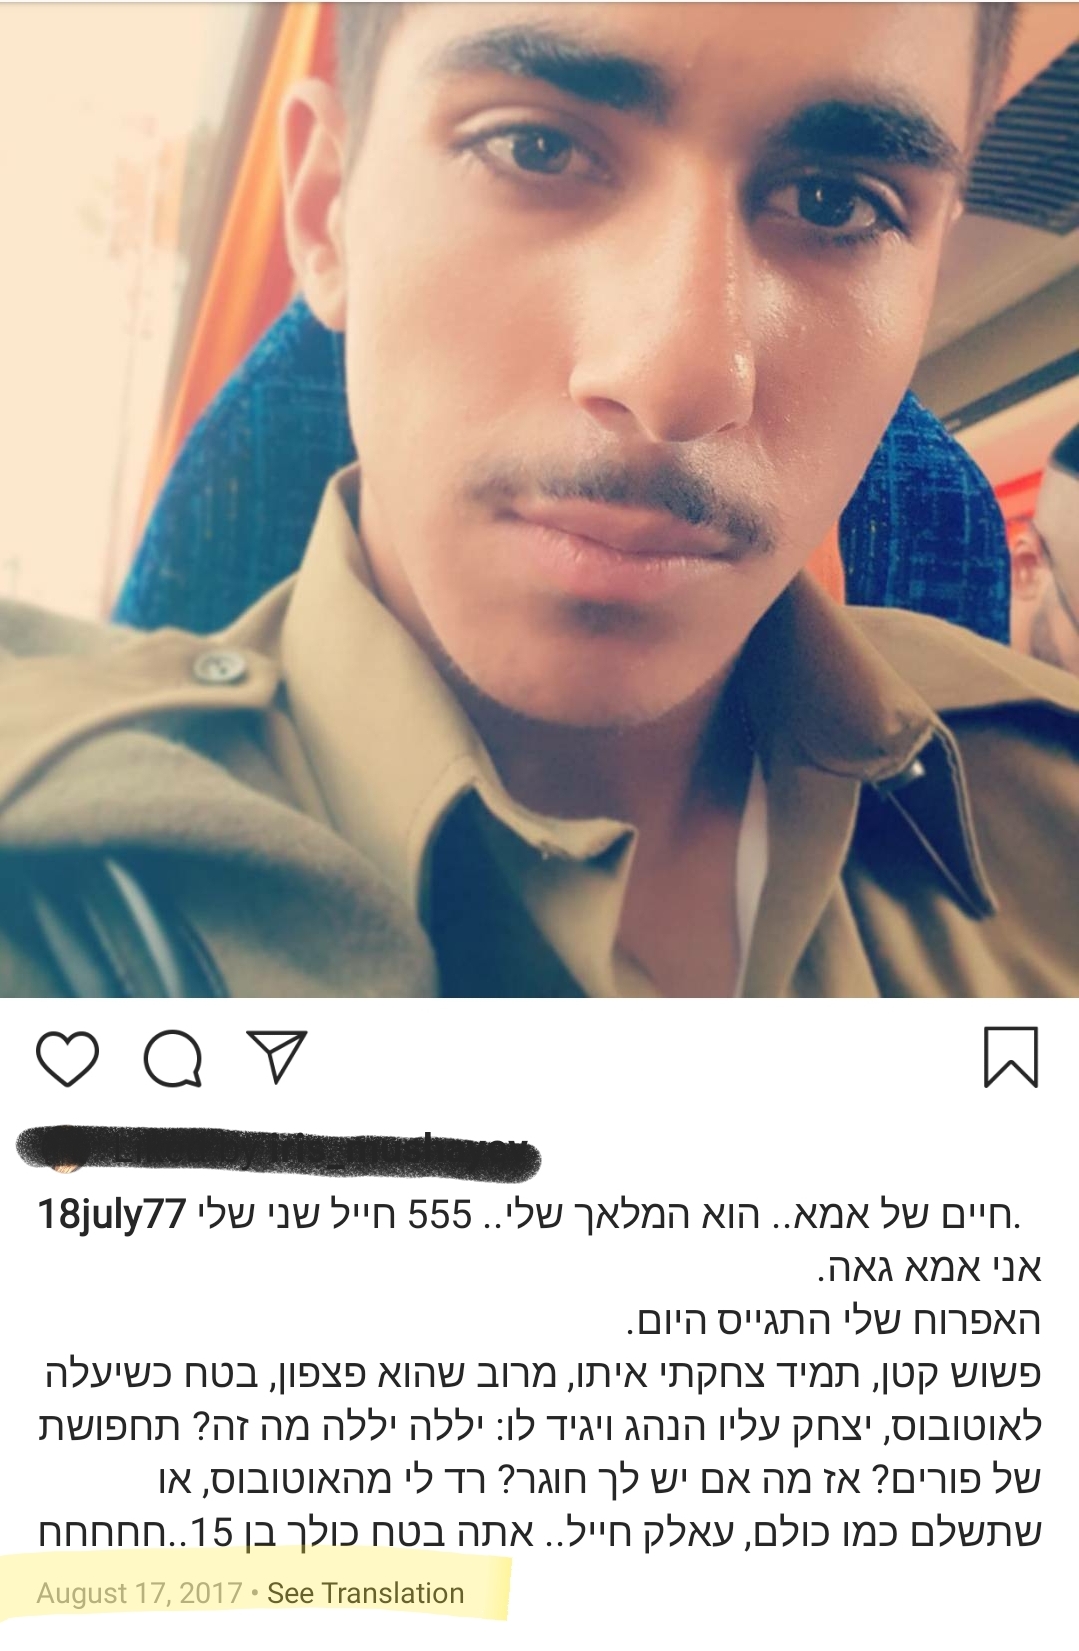This screenshot has width=1079, height=1651.
Task: Open the August 17, 2017 timestamp
Action: pyautogui.click(x=139, y=1593)
